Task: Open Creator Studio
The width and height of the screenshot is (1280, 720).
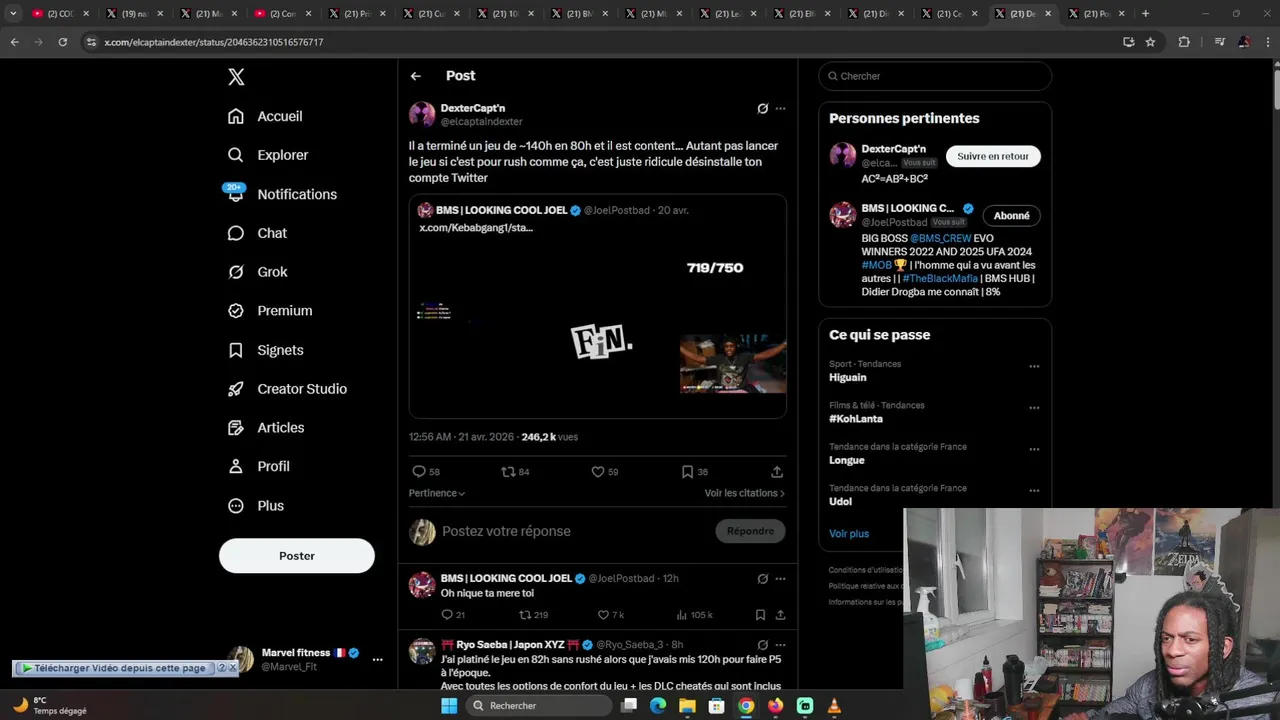Action: [287, 389]
